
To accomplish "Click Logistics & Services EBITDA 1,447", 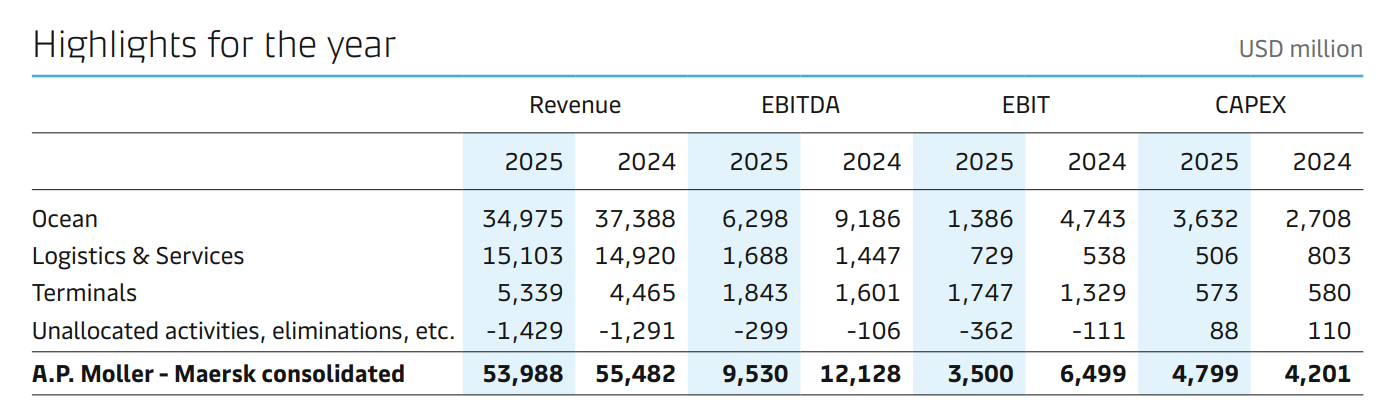I will coord(867,256).
